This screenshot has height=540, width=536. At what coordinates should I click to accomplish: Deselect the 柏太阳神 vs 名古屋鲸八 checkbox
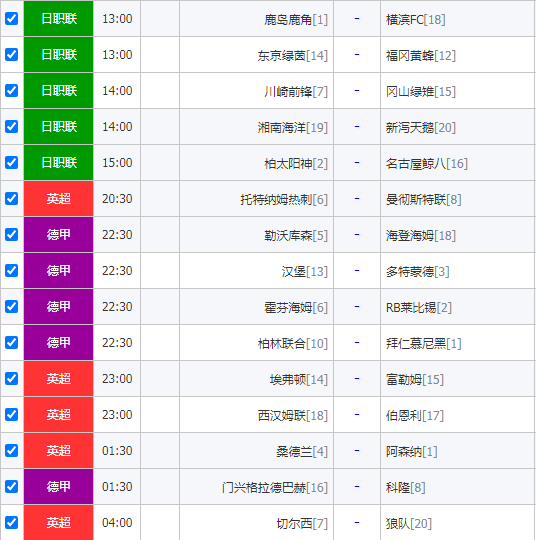[11, 162]
